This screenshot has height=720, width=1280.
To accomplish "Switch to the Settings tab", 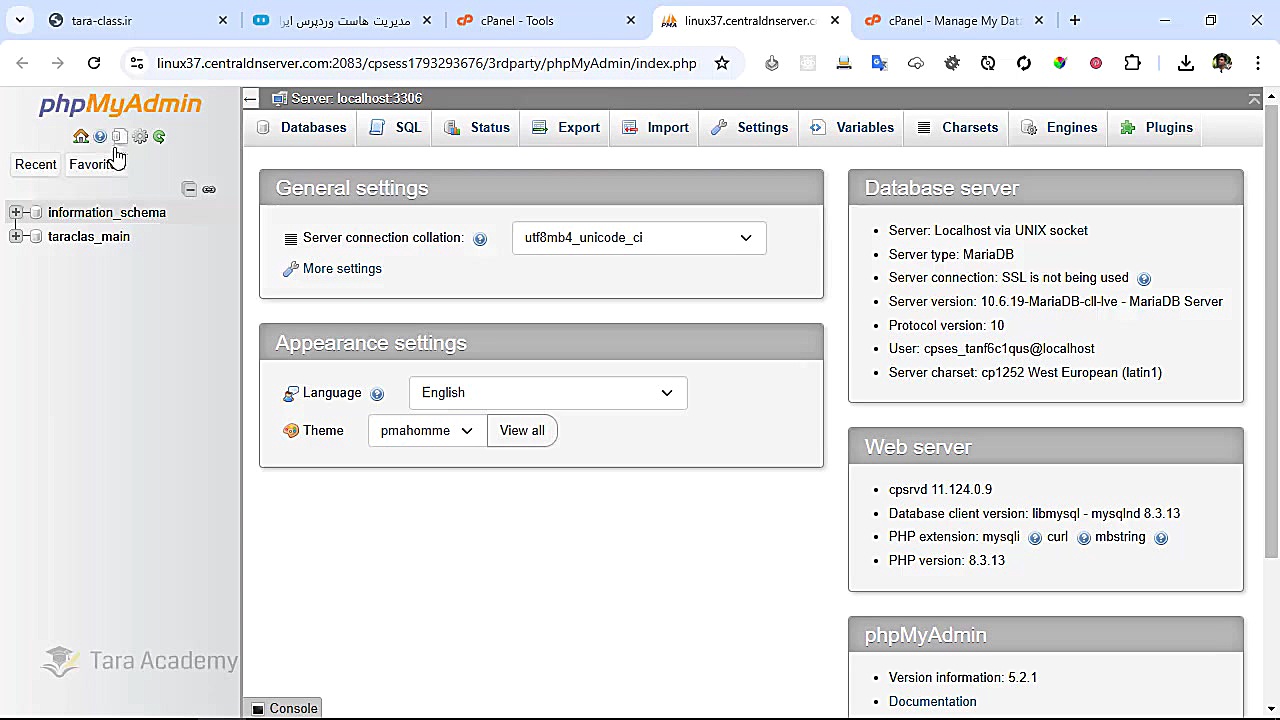I will tap(750, 128).
